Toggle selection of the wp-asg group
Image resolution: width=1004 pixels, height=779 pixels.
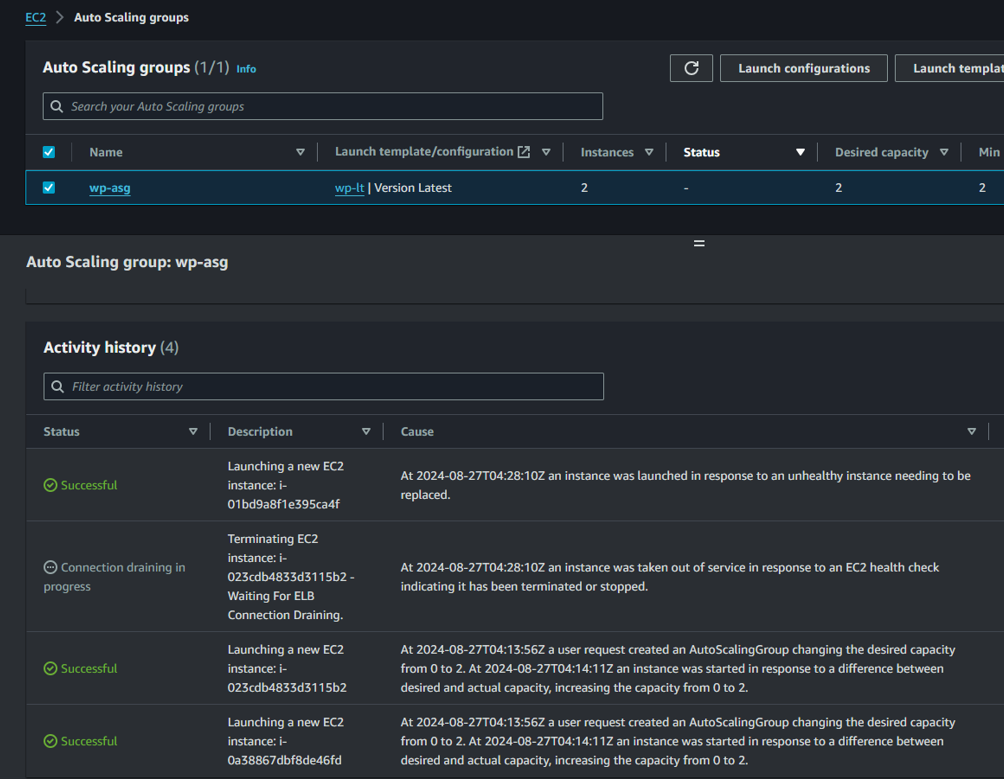pyautogui.click(x=48, y=187)
